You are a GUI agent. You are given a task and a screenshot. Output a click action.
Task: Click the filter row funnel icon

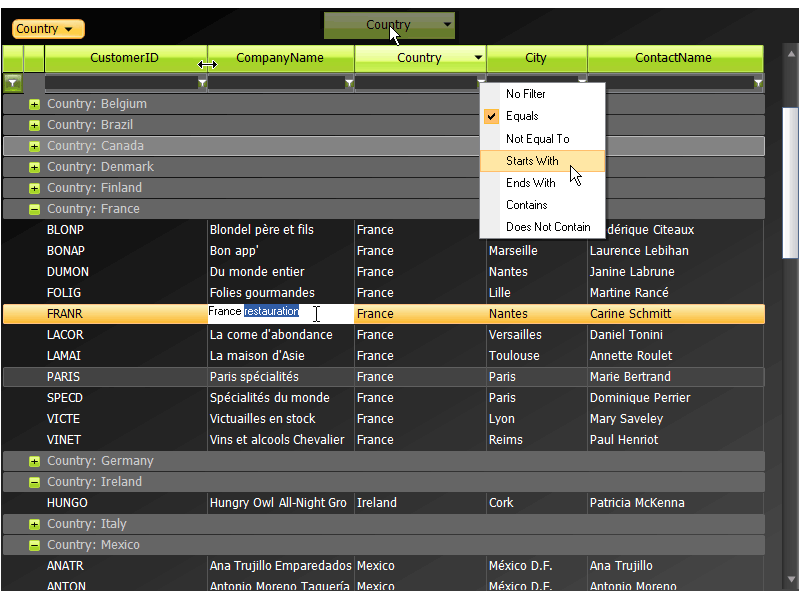(x=13, y=83)
